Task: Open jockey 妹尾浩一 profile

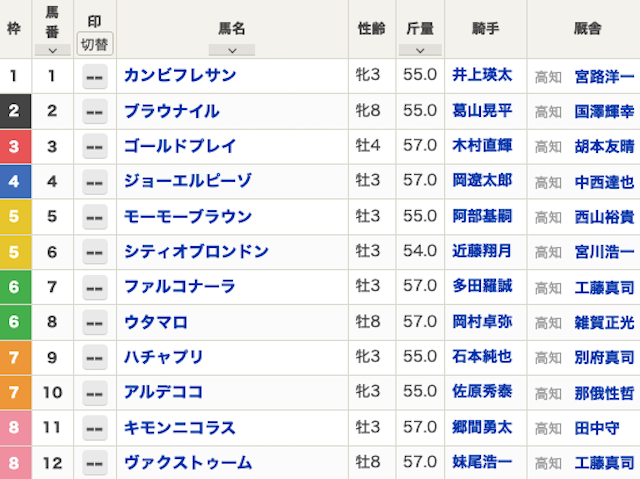Action: [482, 462]
